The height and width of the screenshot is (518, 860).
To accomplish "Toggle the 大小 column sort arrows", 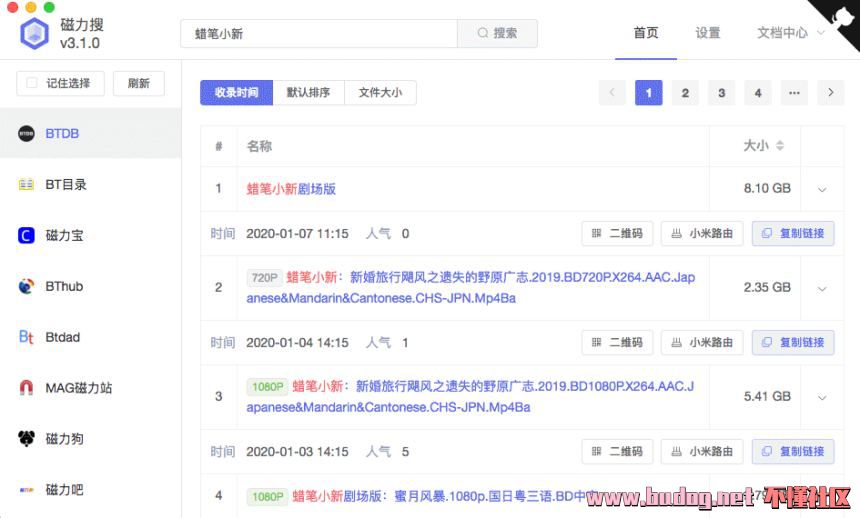I will click(x=780, y=146).
